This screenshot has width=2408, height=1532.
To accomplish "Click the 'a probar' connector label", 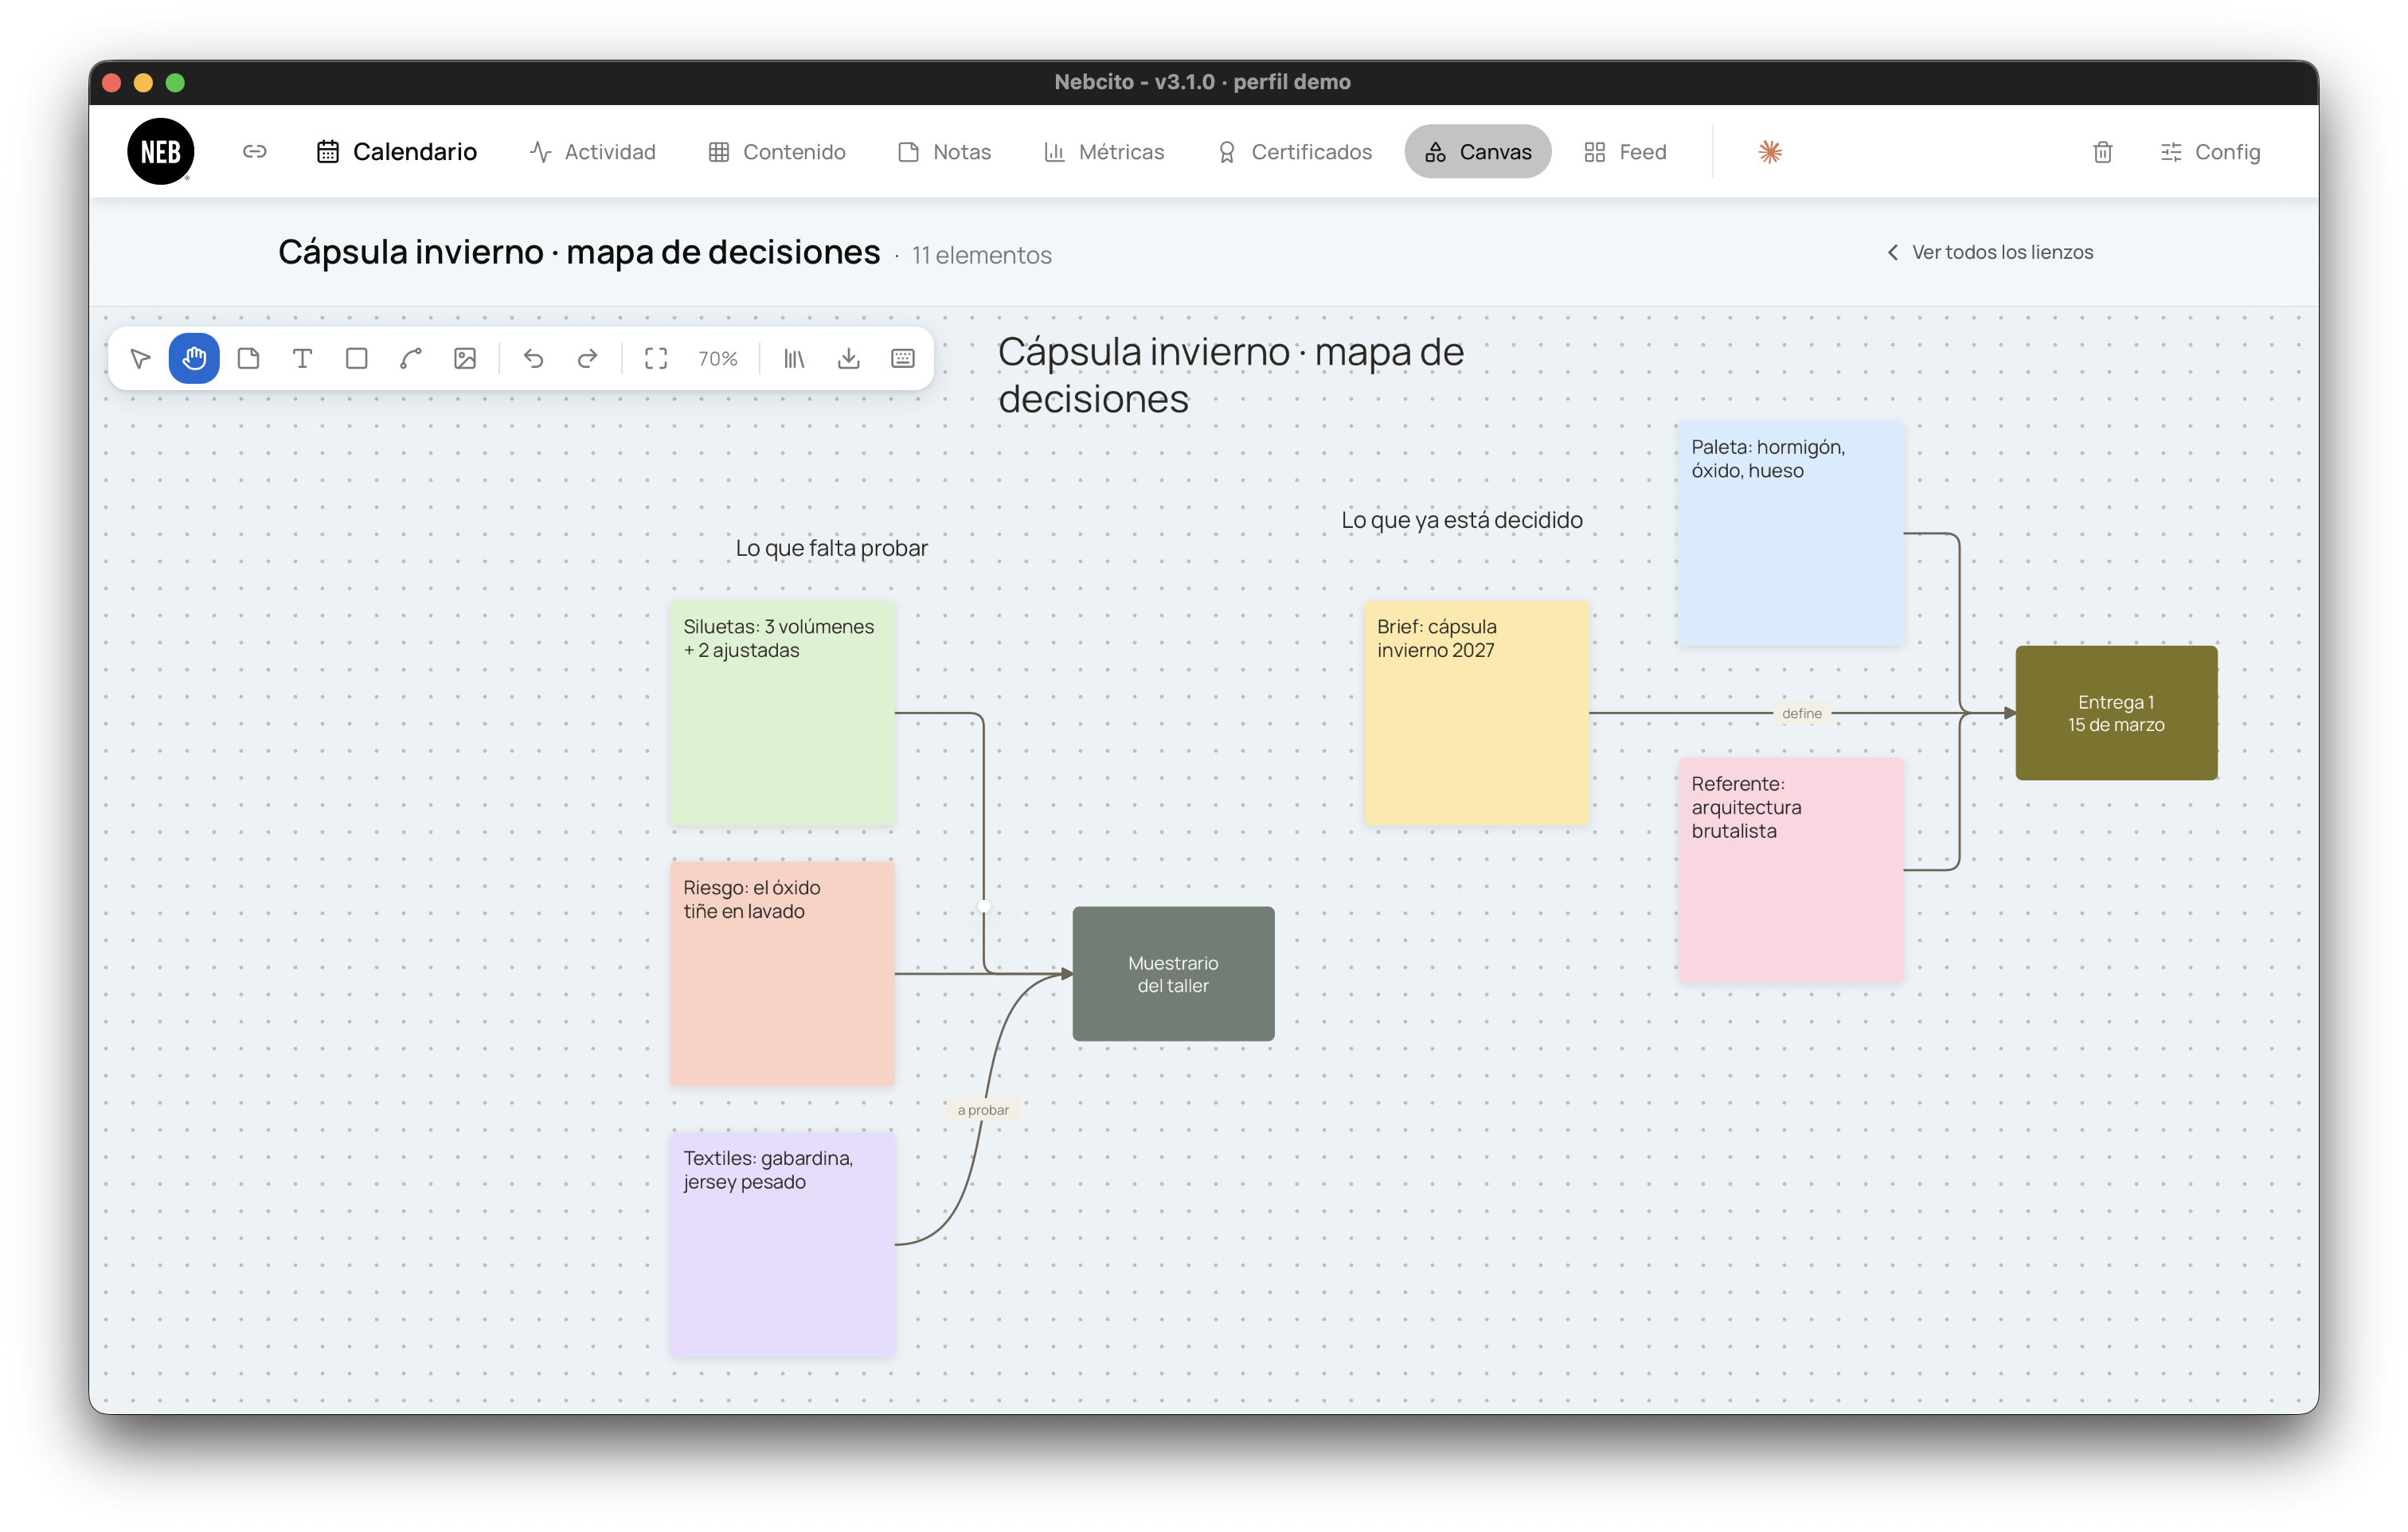I will 983,1110.
